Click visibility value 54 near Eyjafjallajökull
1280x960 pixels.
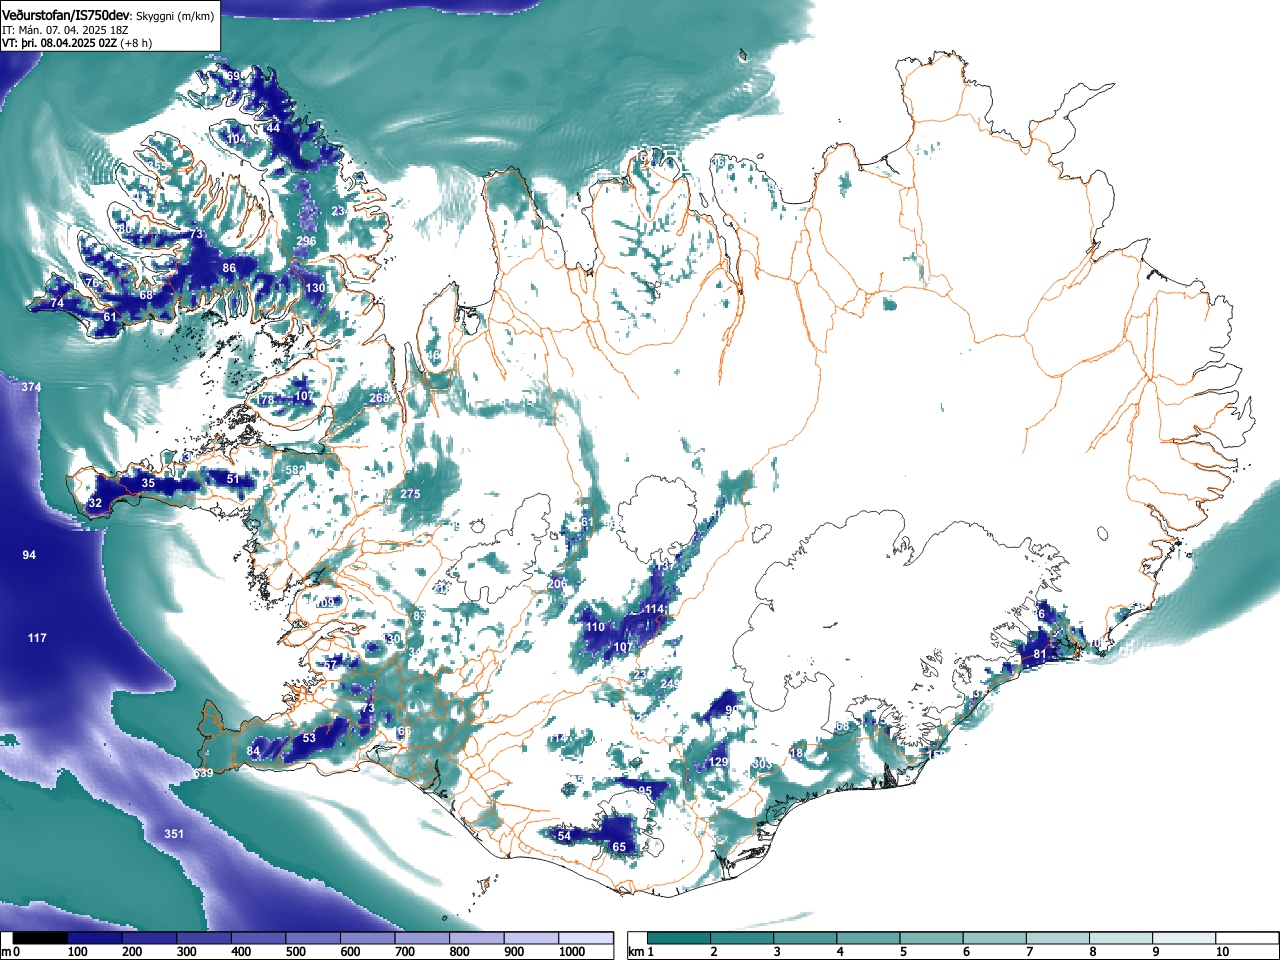[564, 836]
